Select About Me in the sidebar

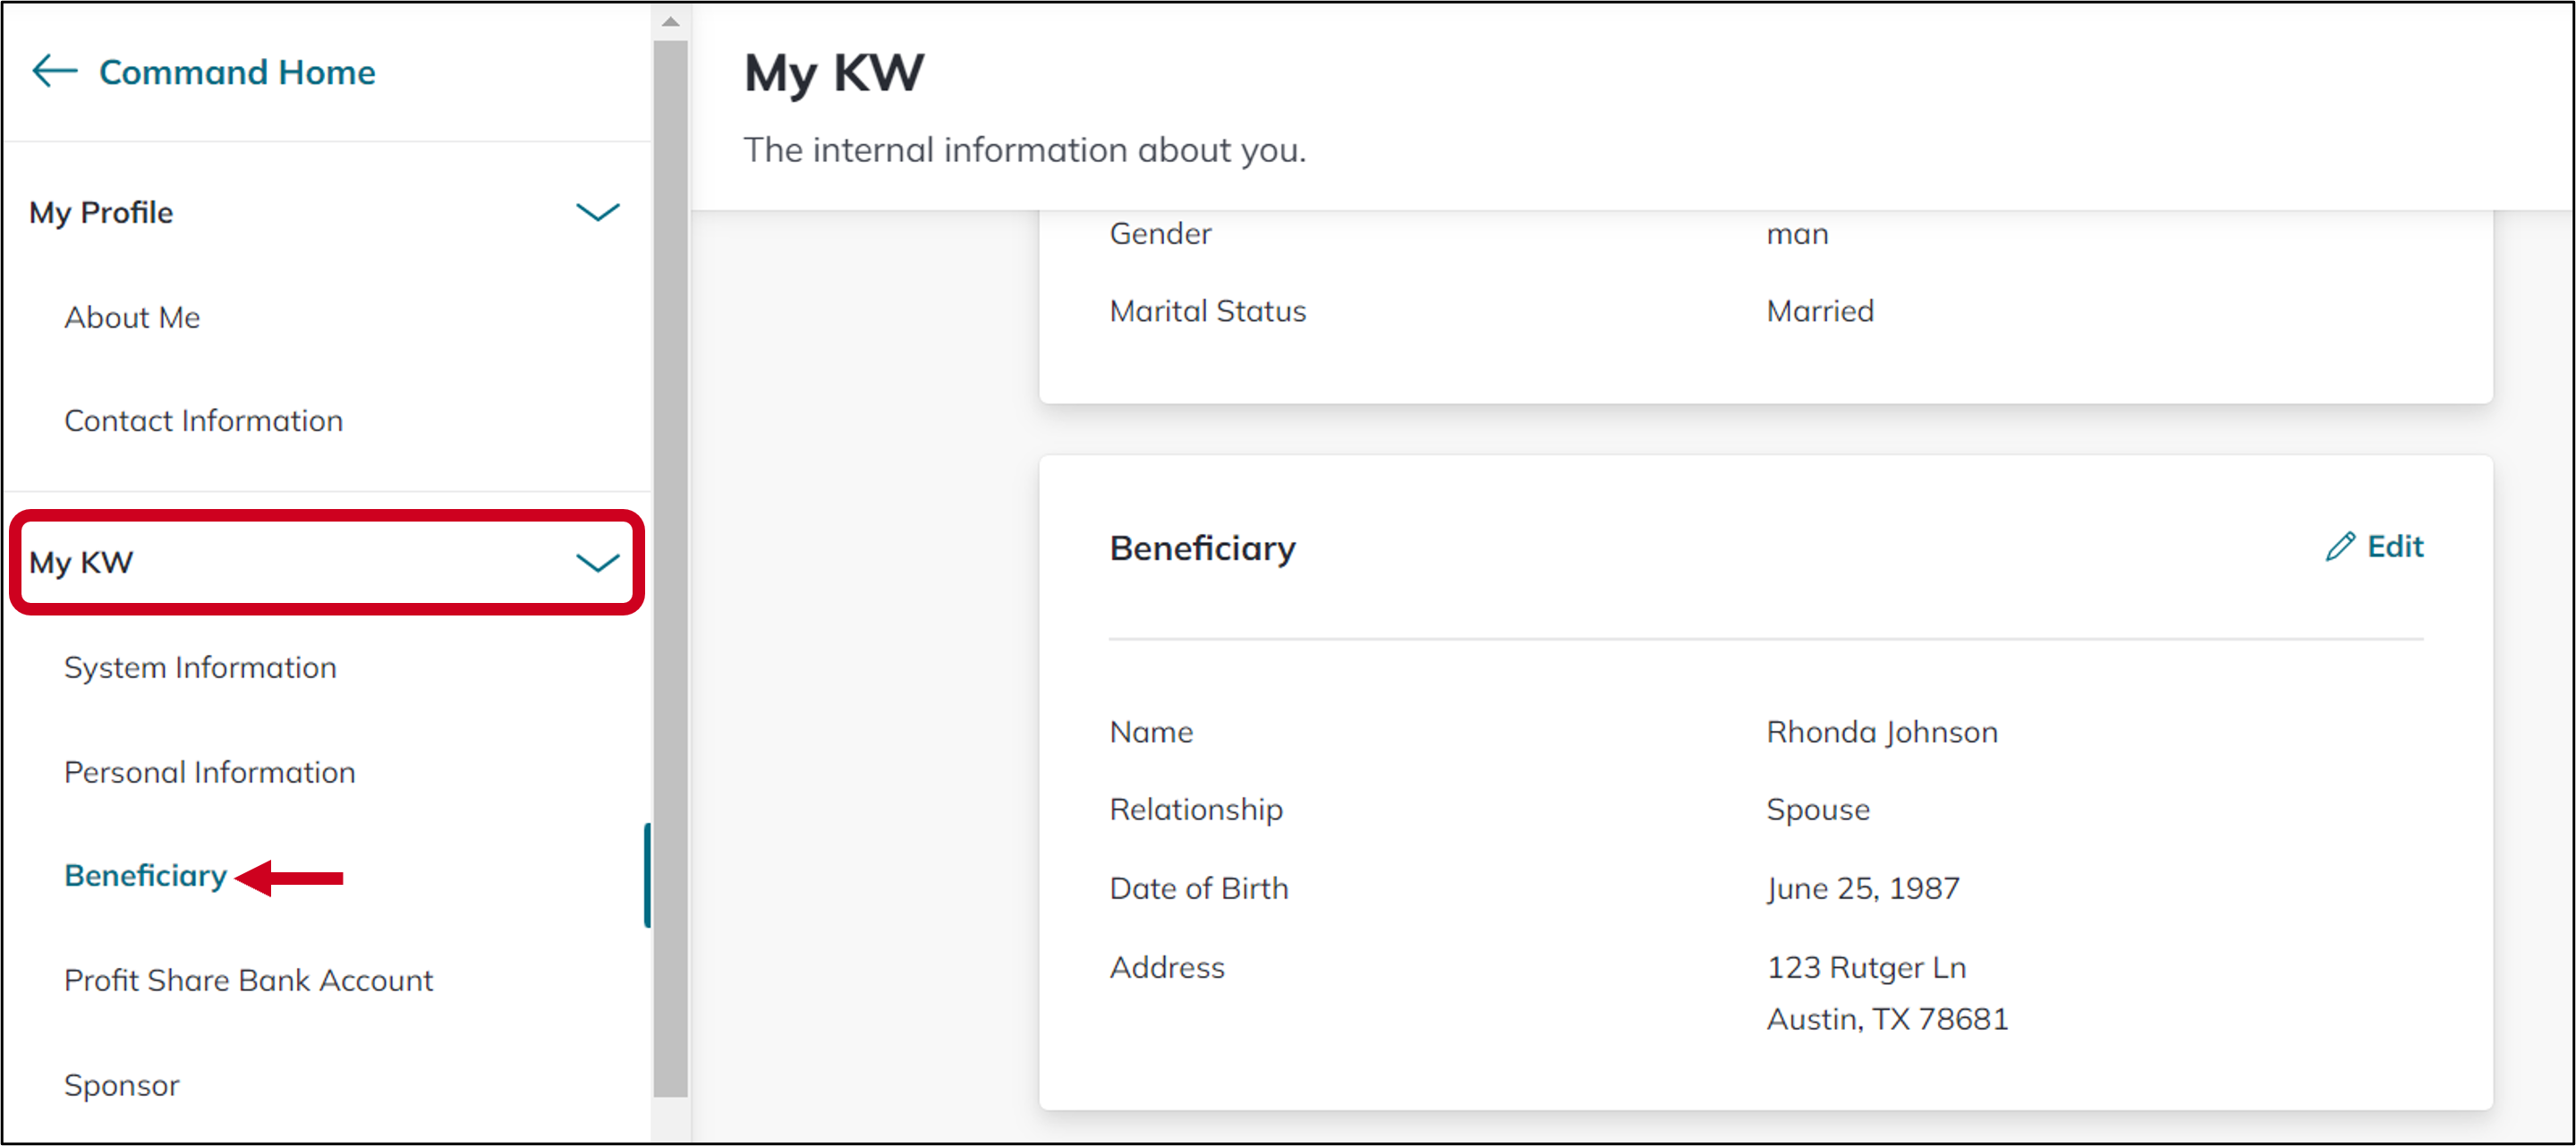click(132, 317)
